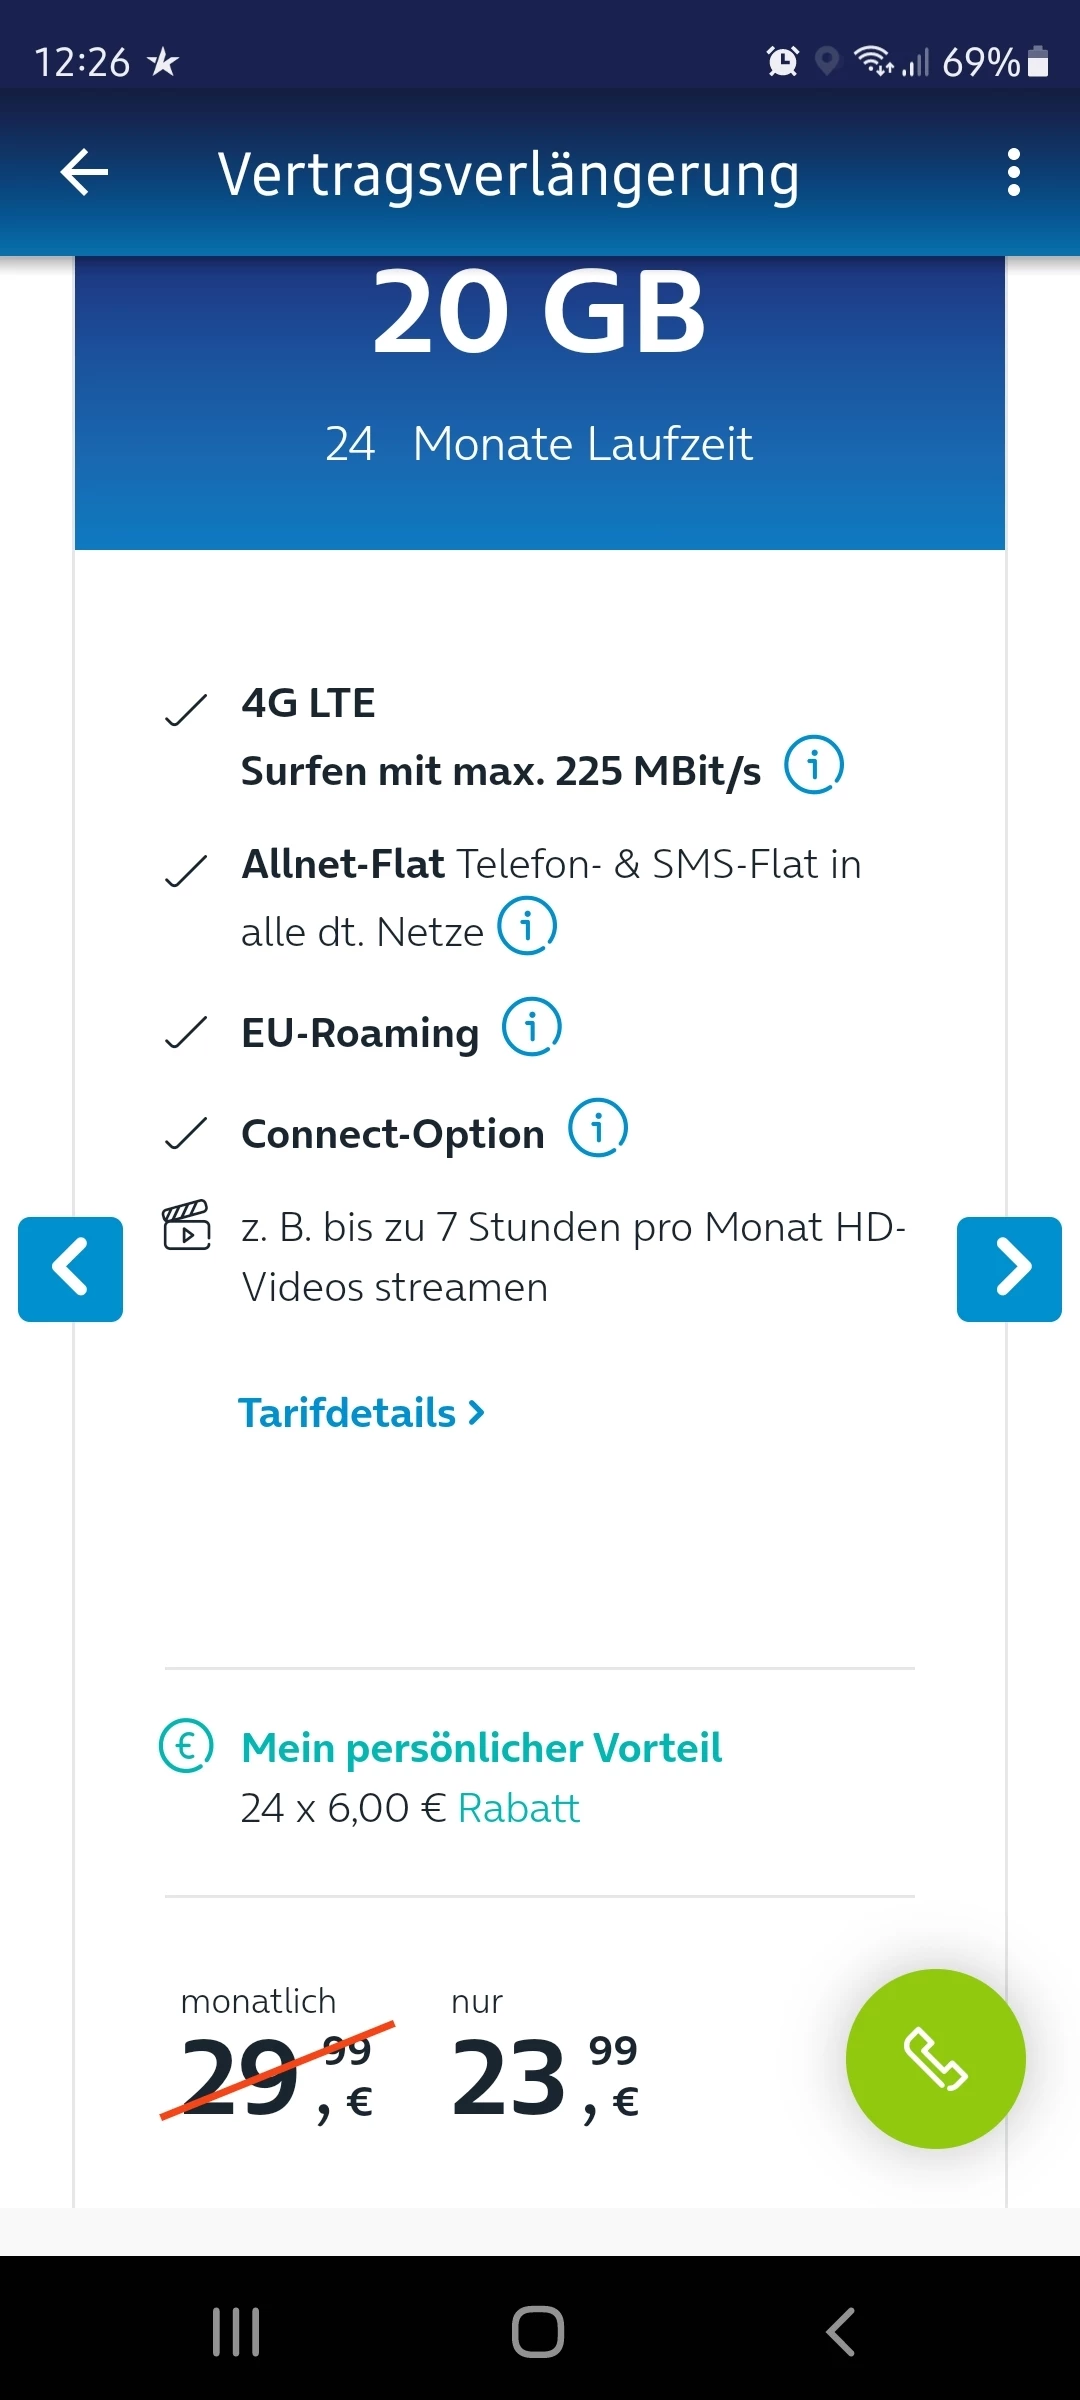
Task: Tap the discounted 23,99 € price
Action: [545, 2075]
